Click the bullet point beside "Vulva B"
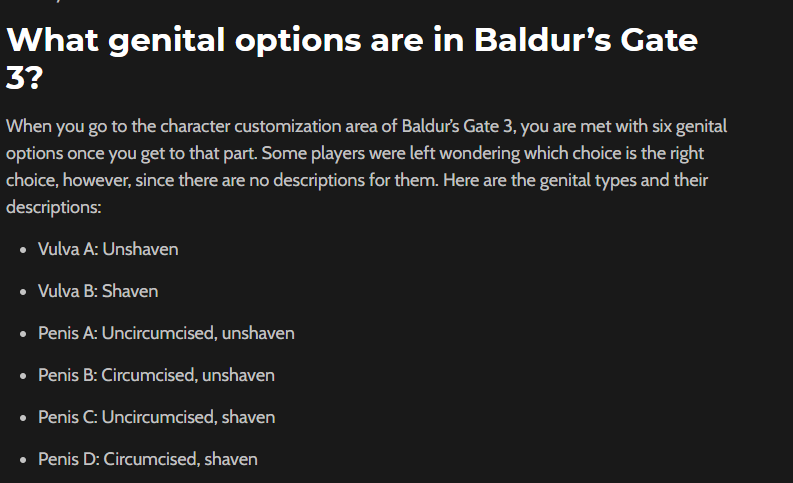The height and width of the screenshot is (483, 793). tap(22, 292)
